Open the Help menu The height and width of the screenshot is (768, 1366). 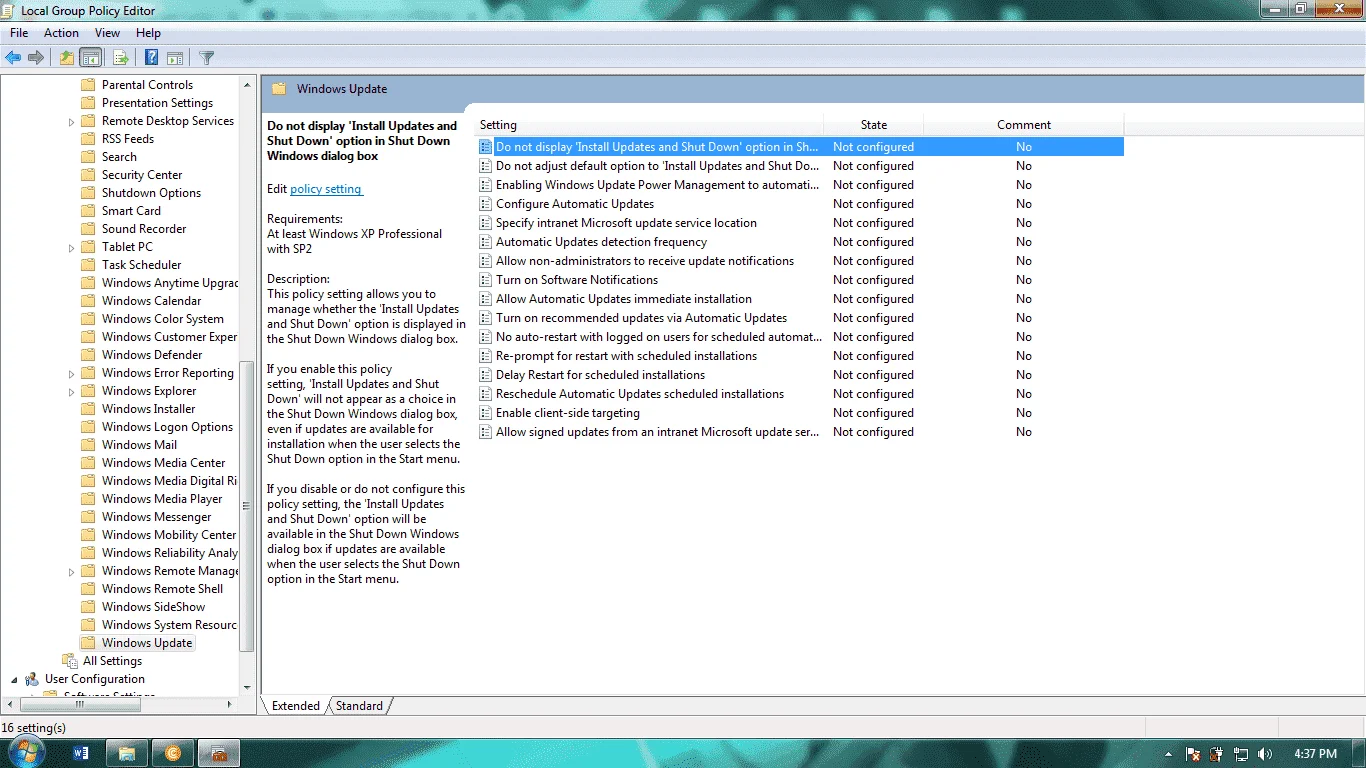(148, 33)
